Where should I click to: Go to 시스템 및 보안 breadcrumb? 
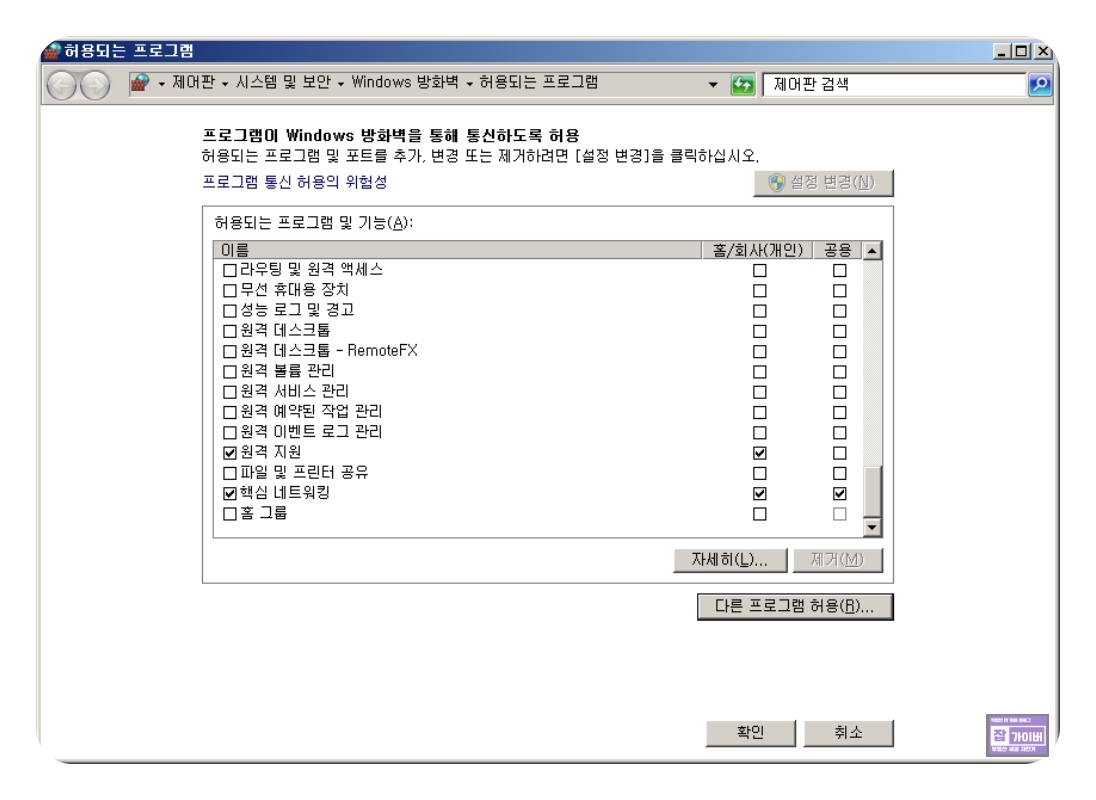coord(283,82)
